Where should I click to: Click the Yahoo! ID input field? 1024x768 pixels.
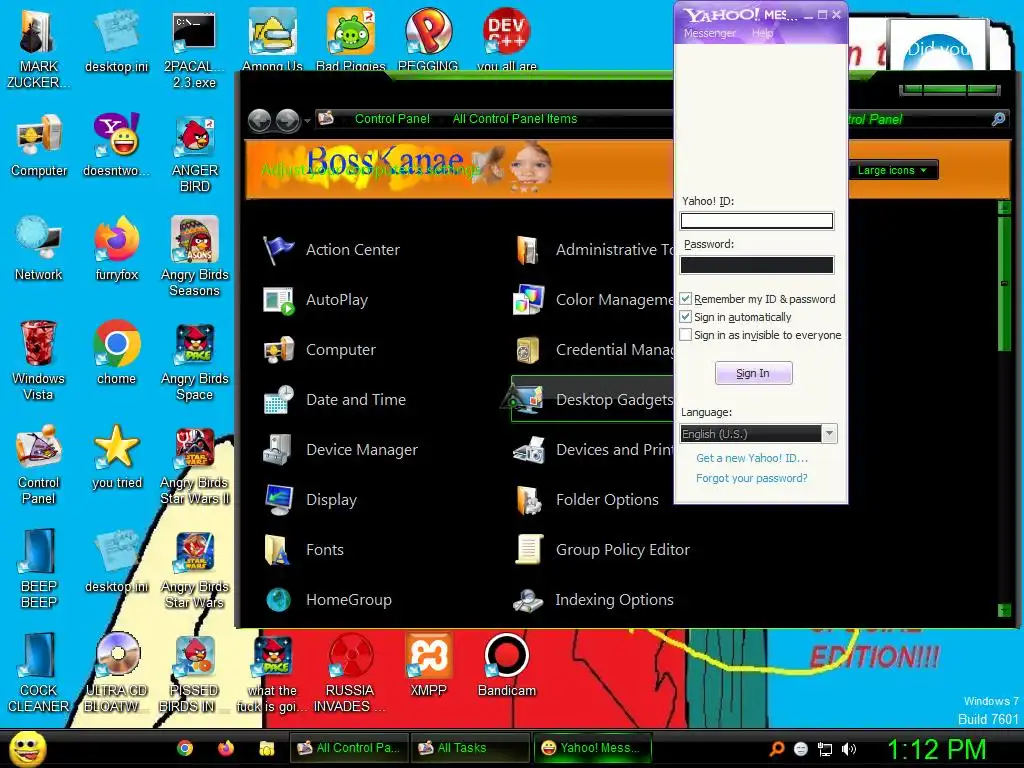(x=757, y=221)
